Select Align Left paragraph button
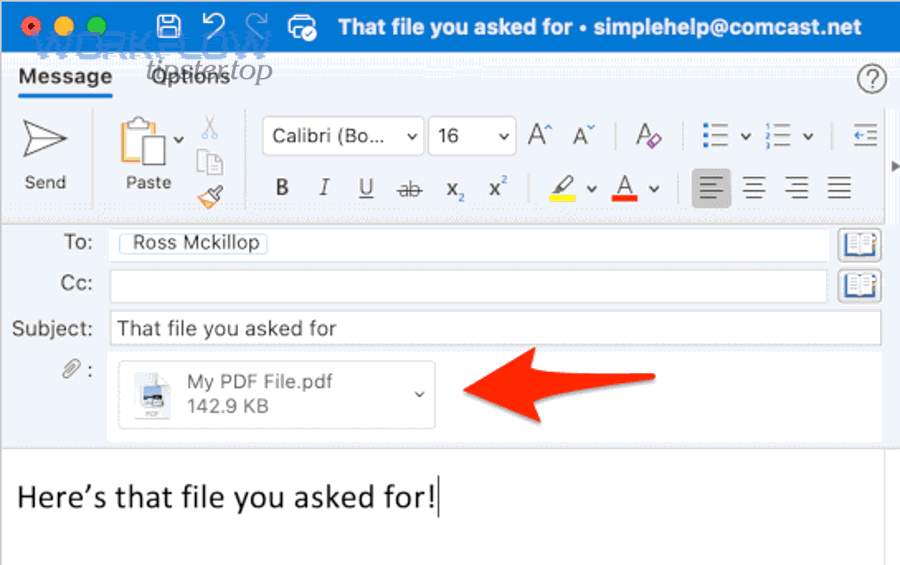 coord(711,188)
